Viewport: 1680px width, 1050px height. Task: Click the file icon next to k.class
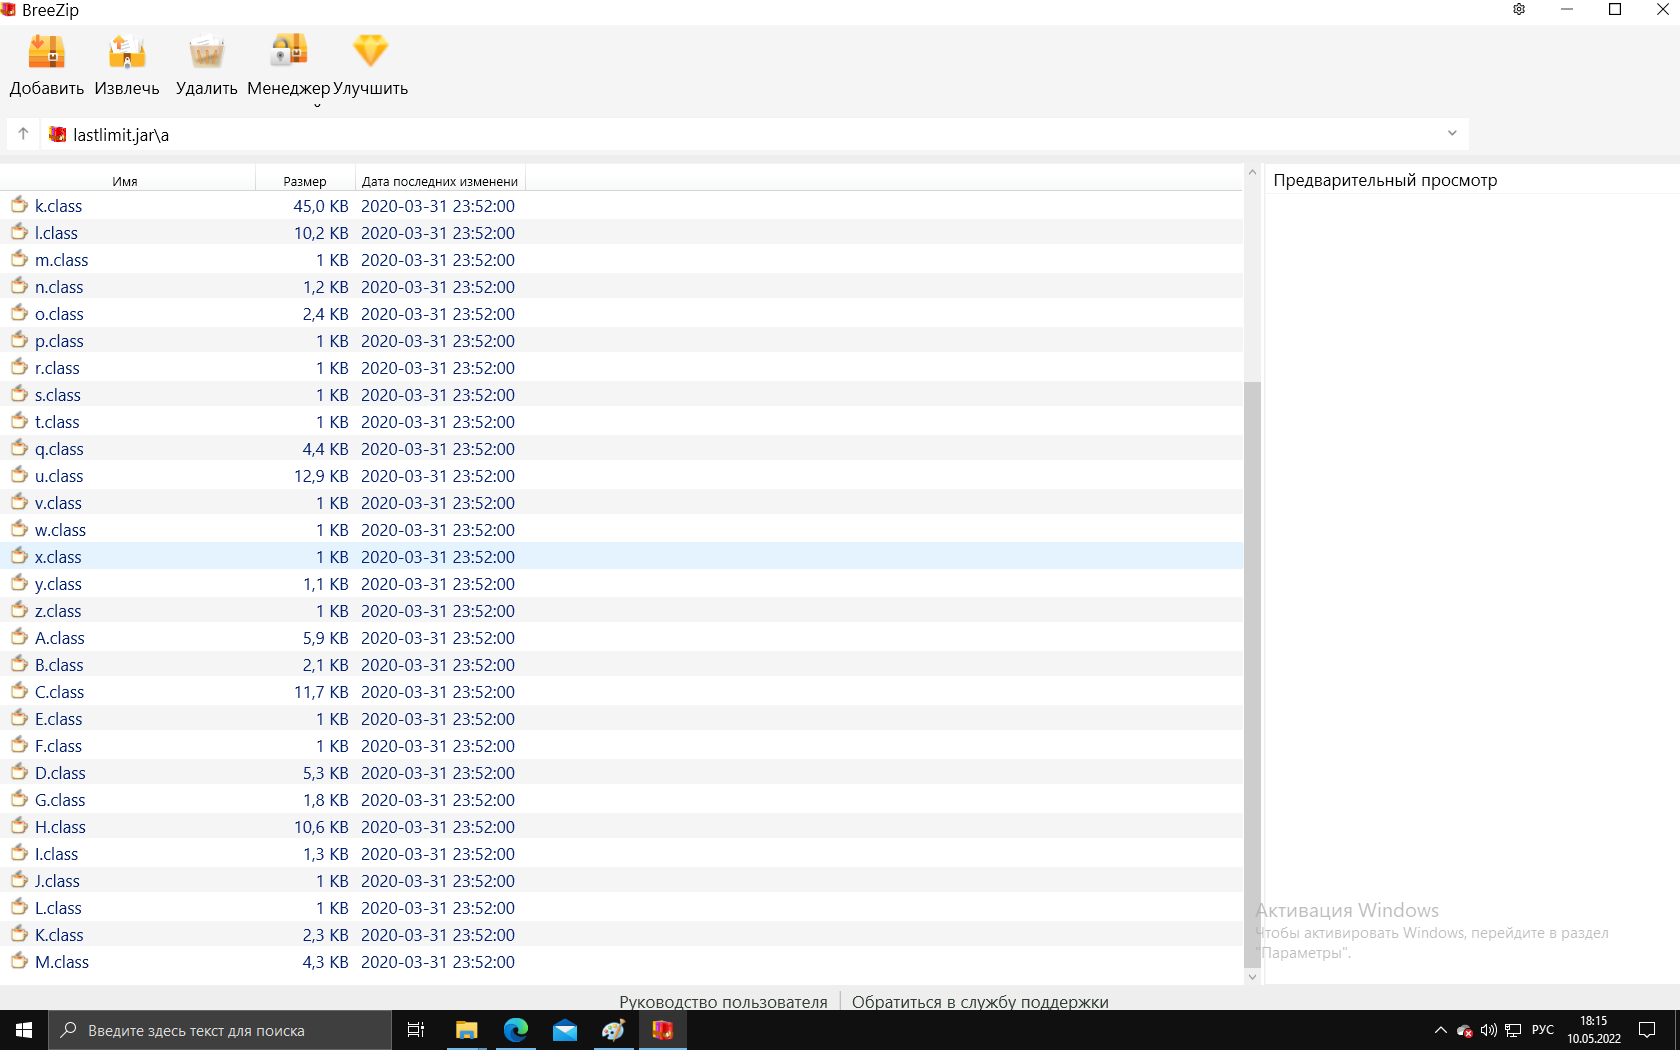[19, 205]
